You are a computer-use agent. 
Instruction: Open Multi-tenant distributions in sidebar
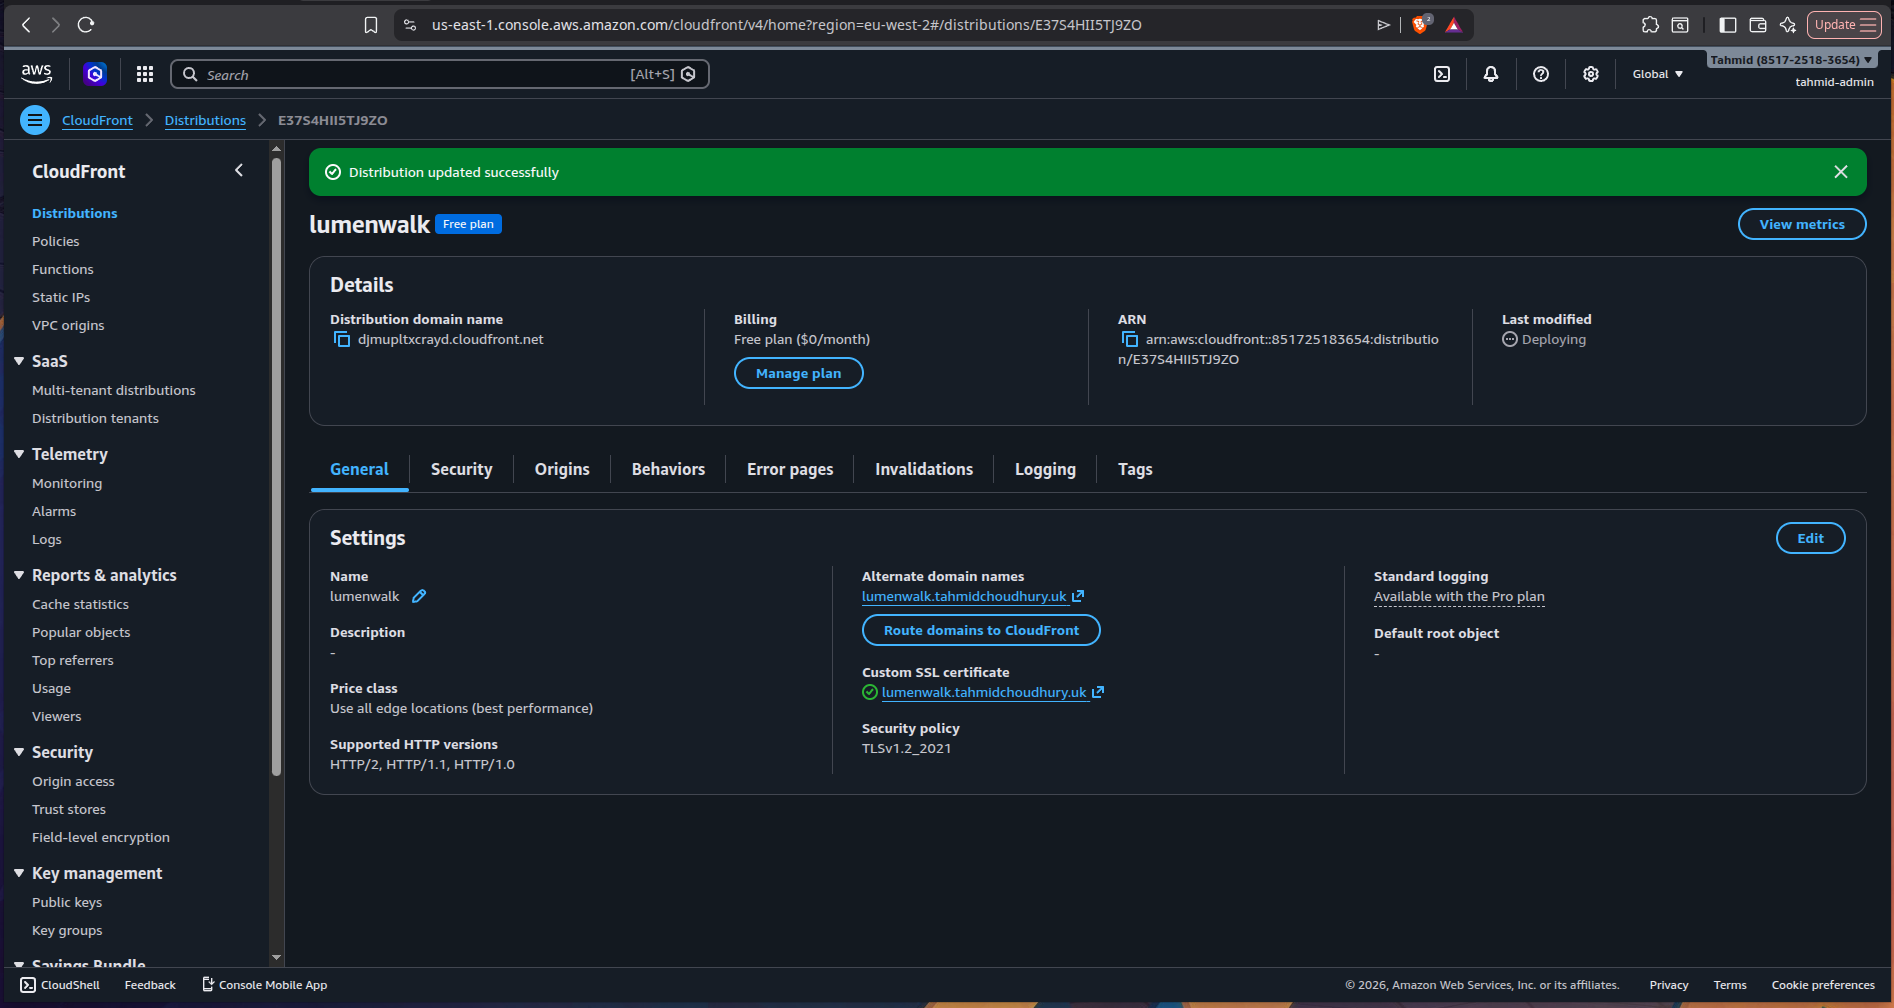tap(114, 391)
